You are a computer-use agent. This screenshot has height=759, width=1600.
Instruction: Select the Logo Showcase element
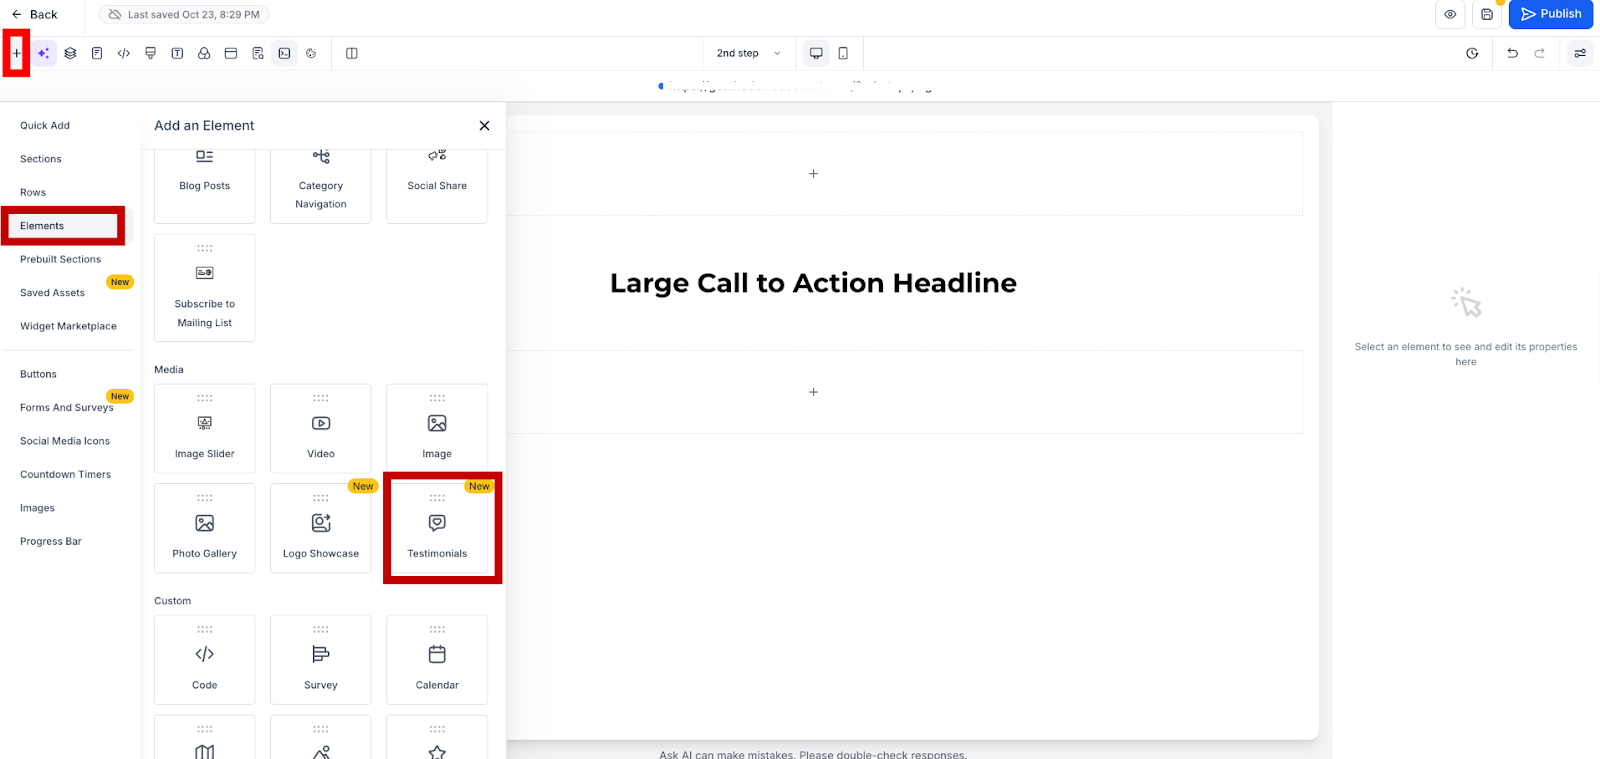click(x=321, y=529)
